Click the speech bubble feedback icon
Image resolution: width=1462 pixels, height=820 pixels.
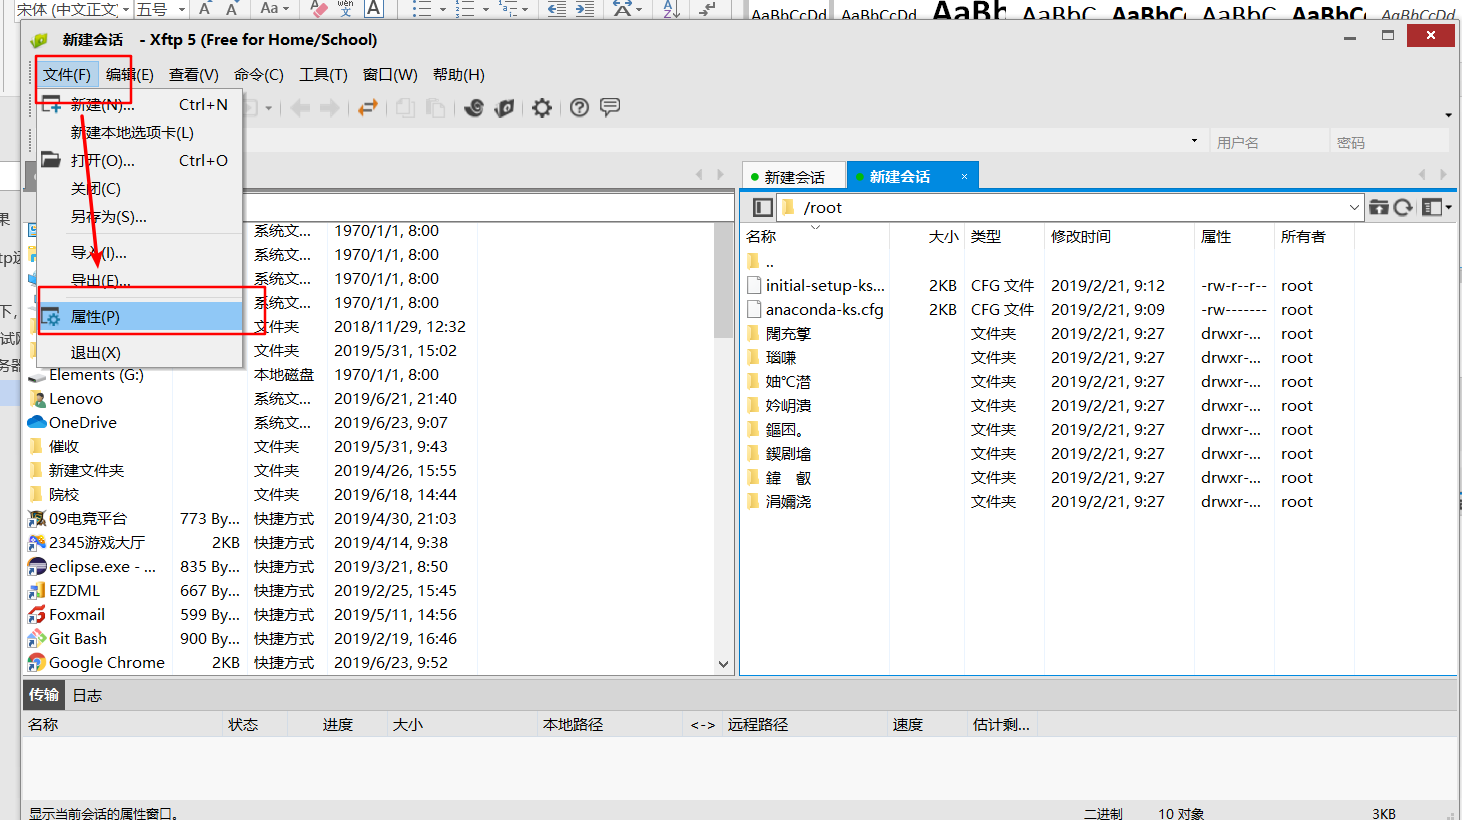click(x=610, y=107)
